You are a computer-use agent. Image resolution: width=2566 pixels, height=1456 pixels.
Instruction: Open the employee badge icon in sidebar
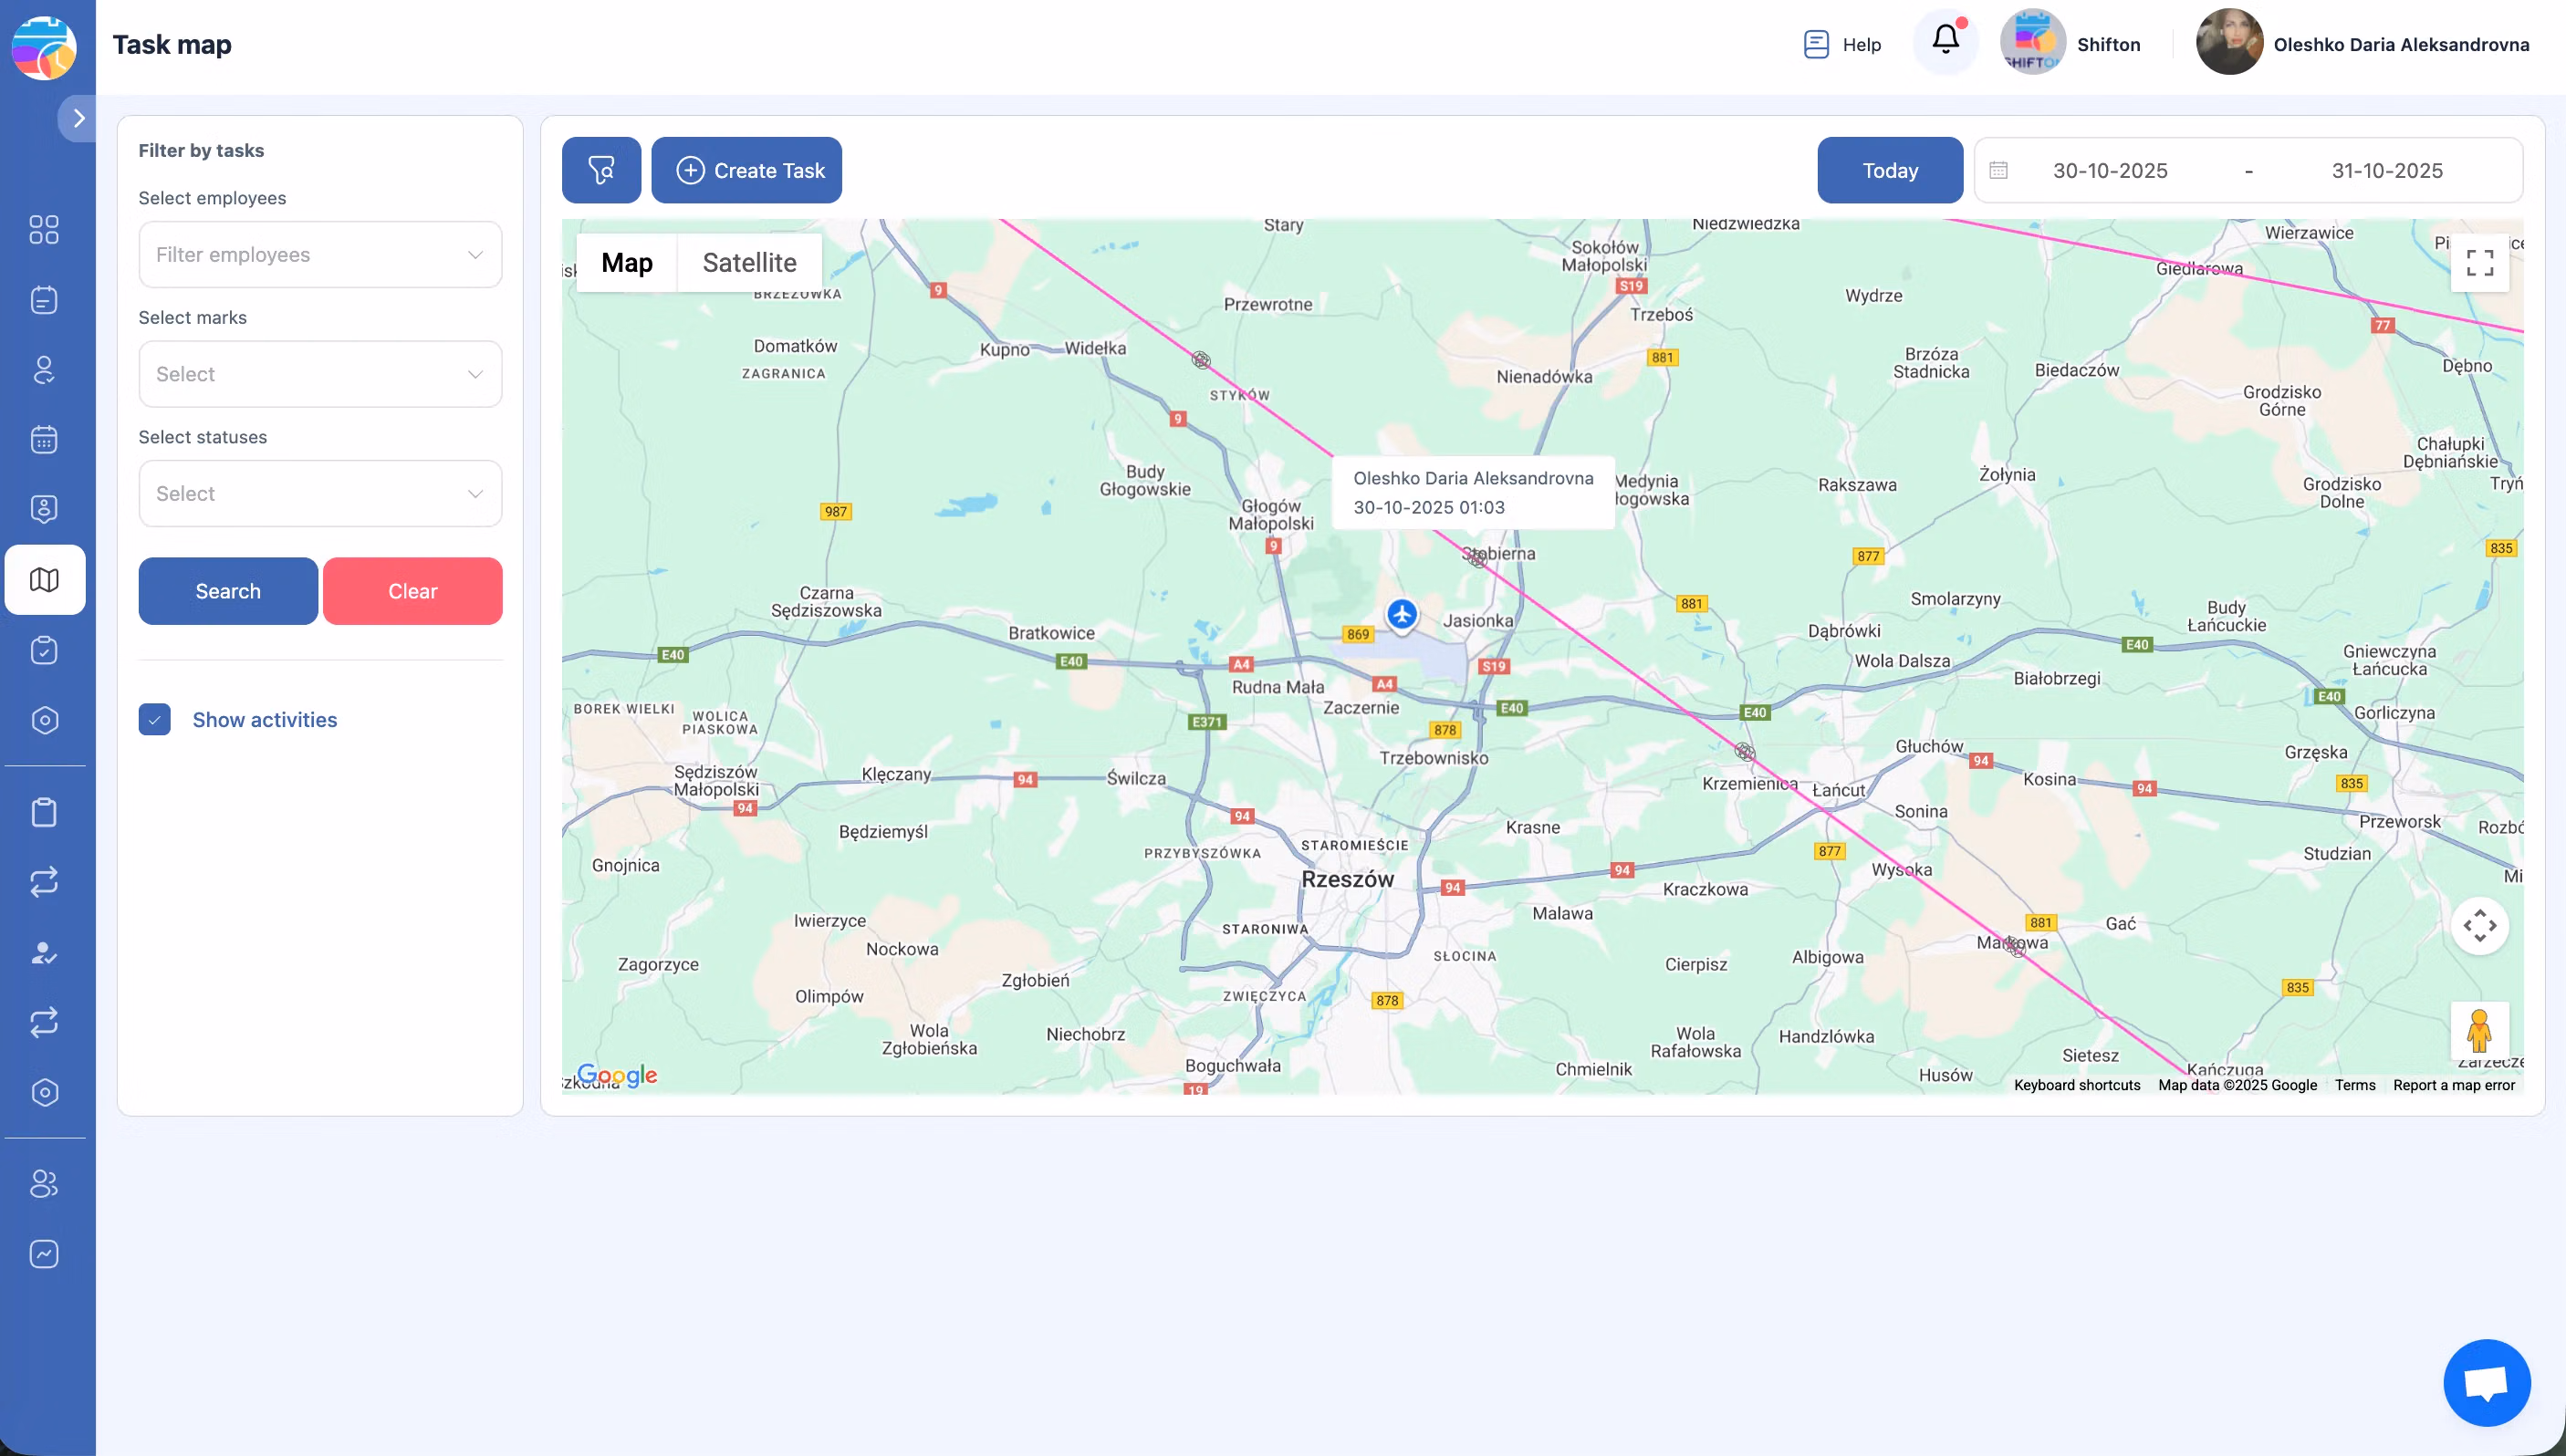[44, 508]
